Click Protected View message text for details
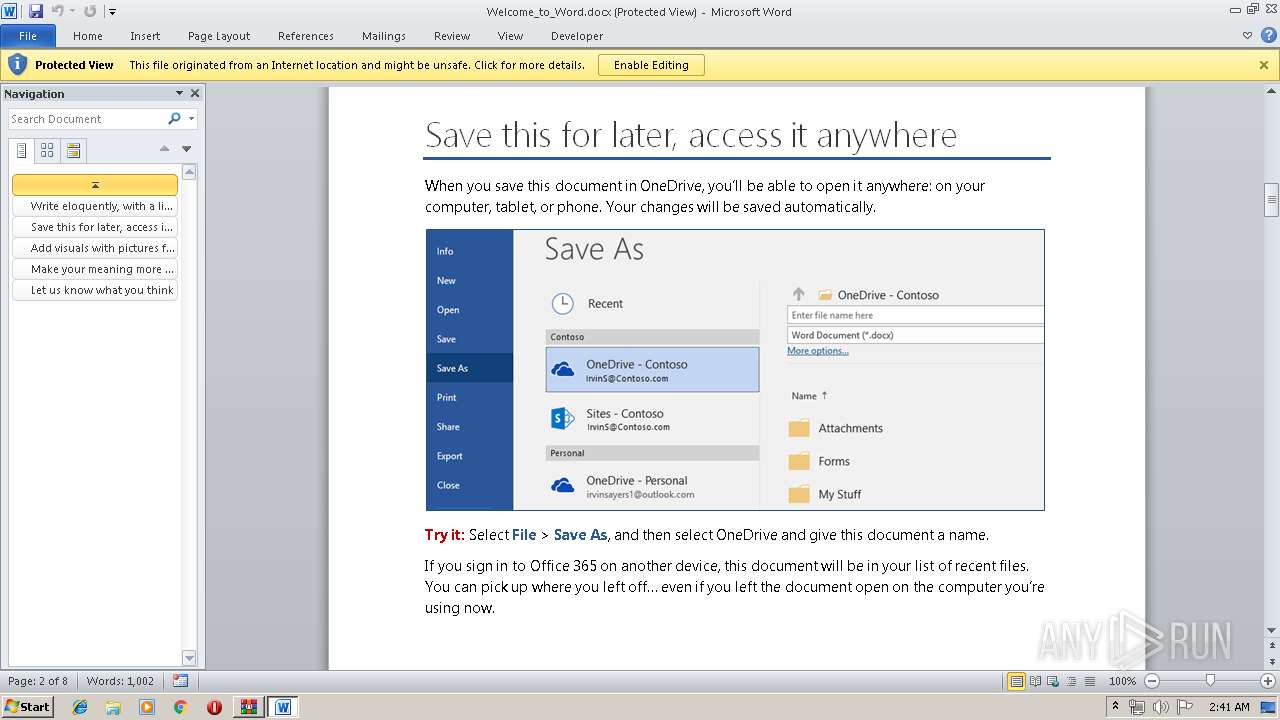This screenshot has width=1280, height=720. click(x=357, y=65)
